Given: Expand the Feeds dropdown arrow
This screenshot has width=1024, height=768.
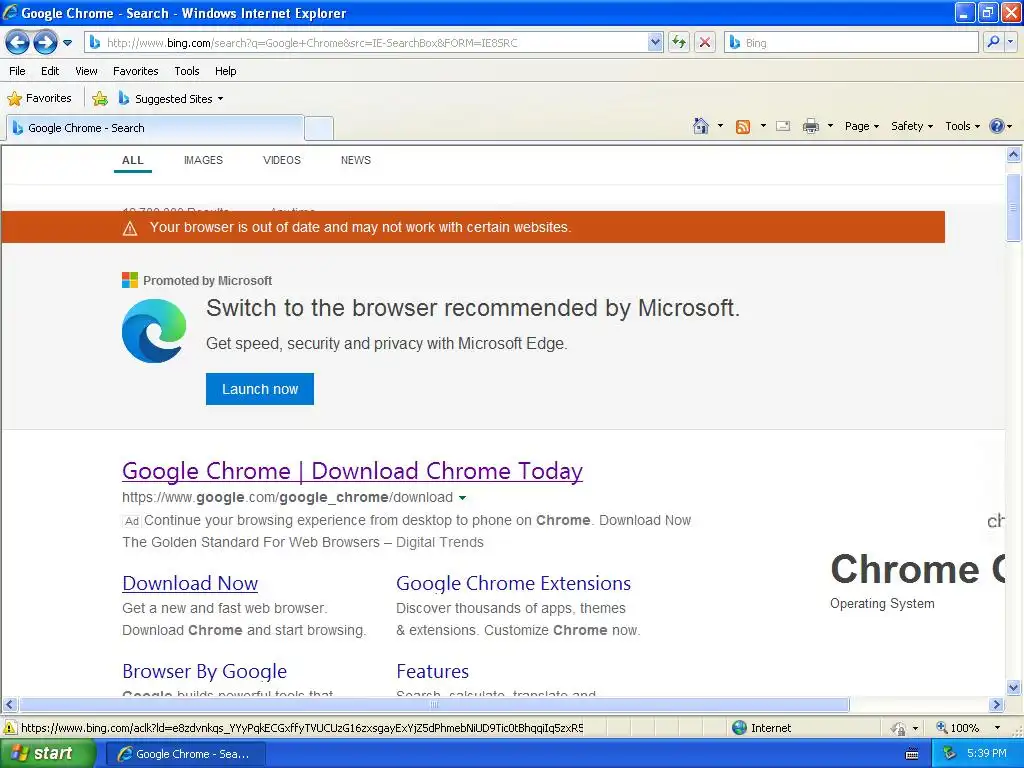Looking at the screenshot, I should click(x=763, y=126).
